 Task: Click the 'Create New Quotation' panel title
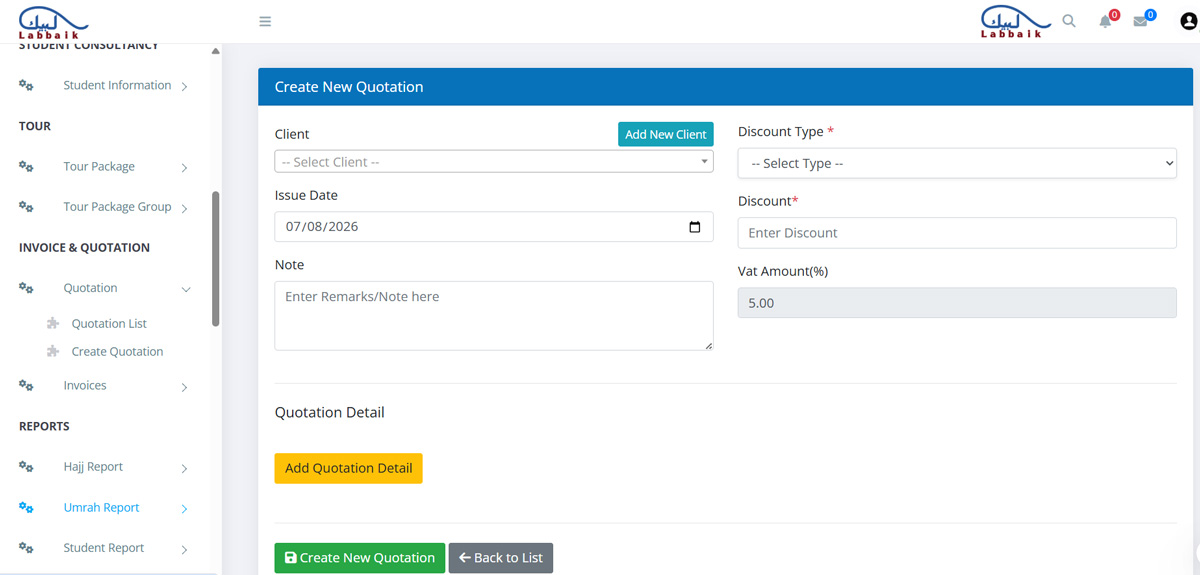click(349, 87)
